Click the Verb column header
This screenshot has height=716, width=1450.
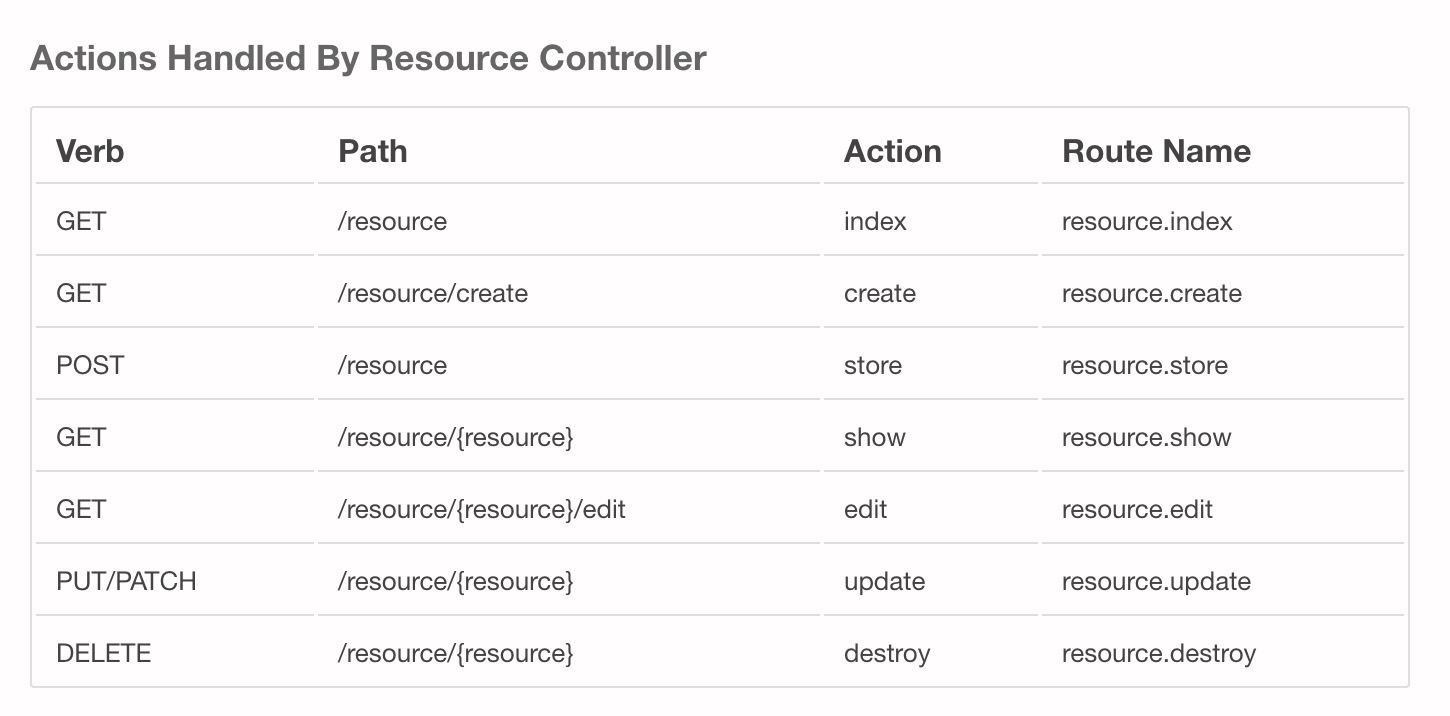[90, 151]
